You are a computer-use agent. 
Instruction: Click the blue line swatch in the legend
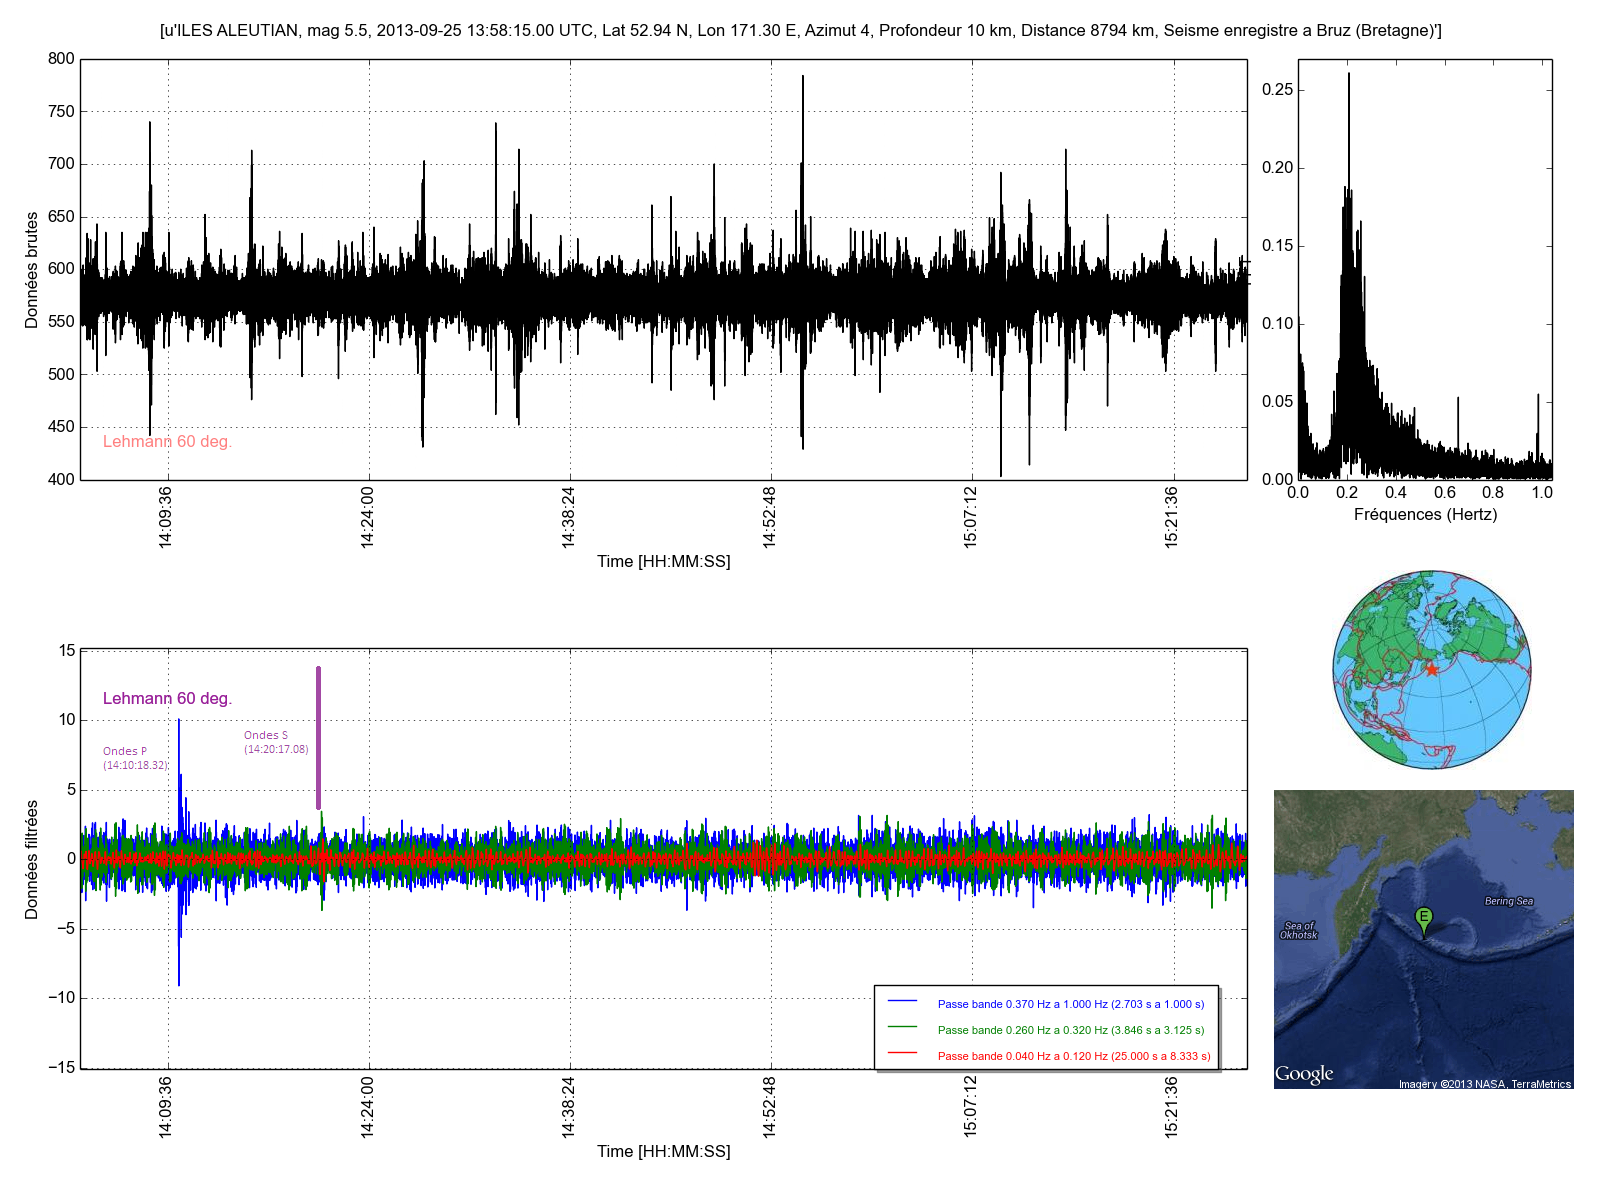click(x=902, y=1001)
